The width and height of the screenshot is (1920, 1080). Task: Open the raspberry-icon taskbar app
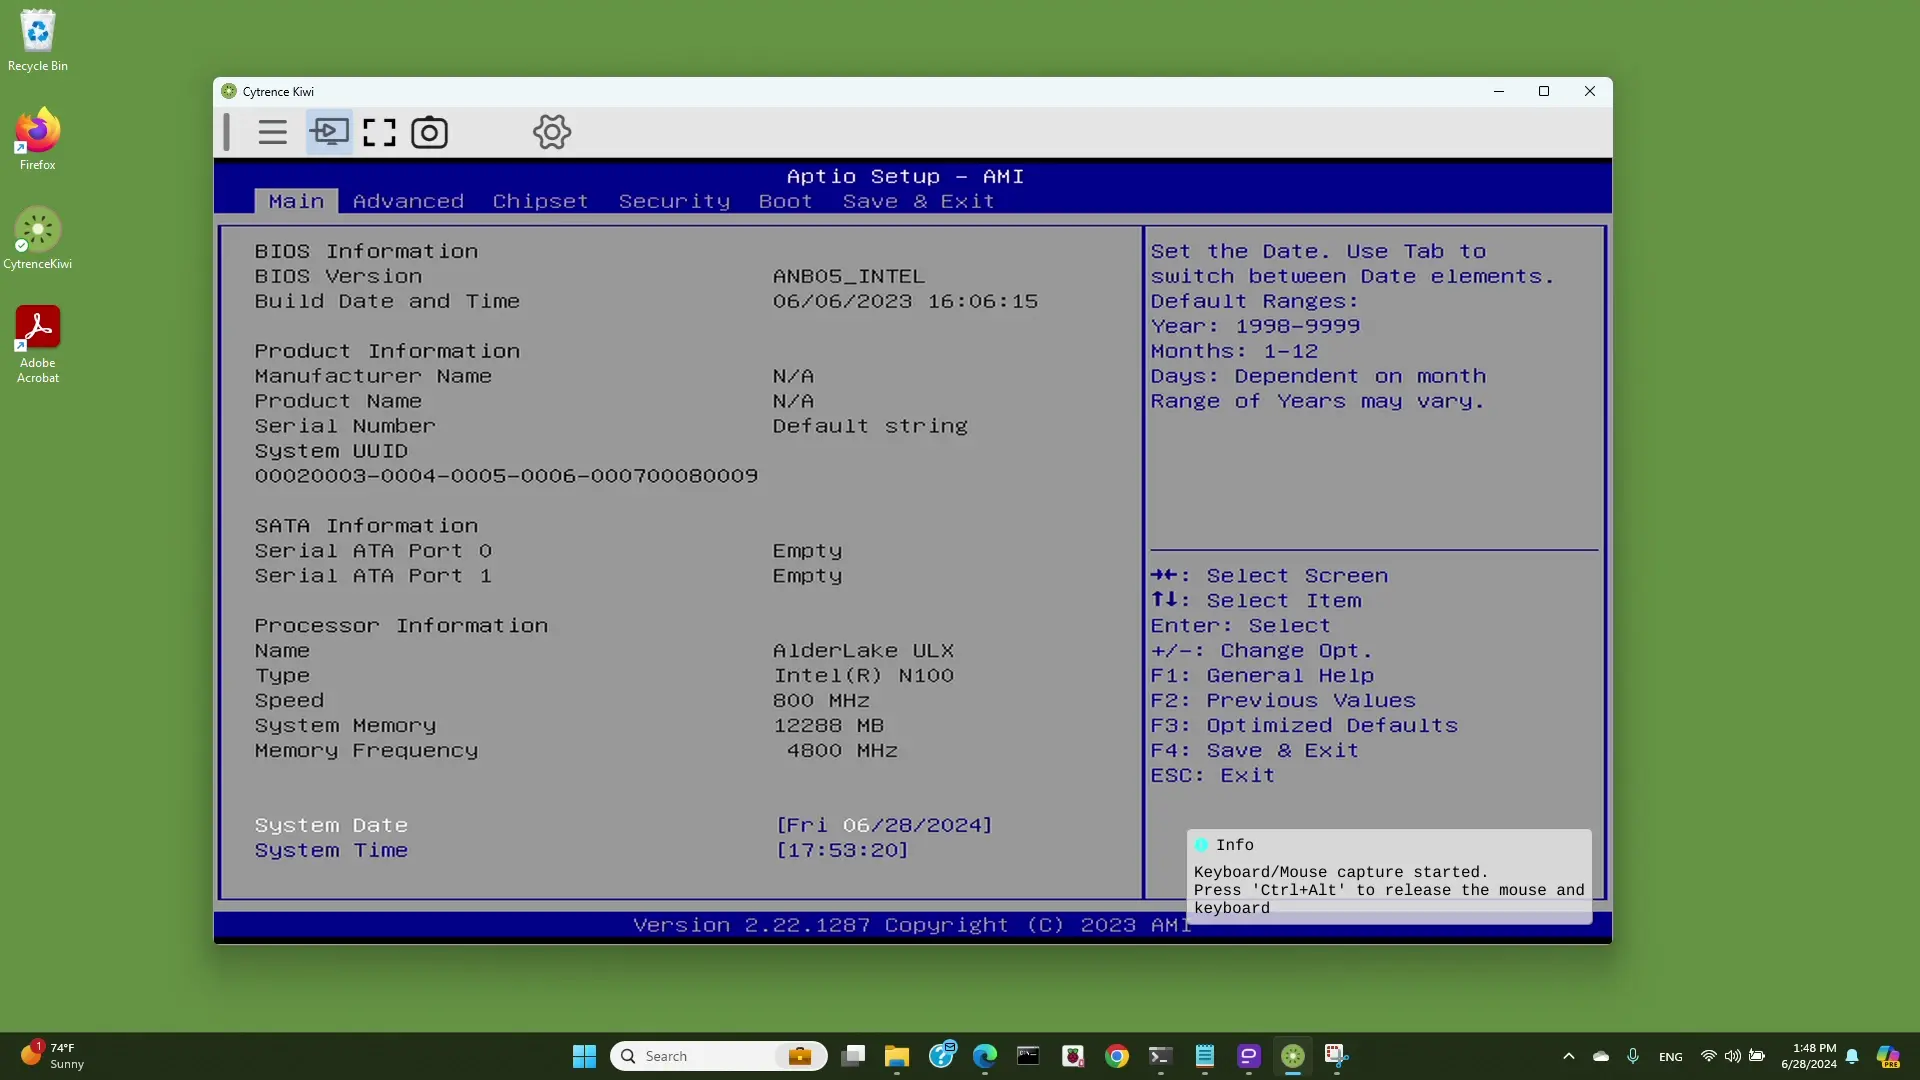pyautogui.click(x=1073, y=1056)
